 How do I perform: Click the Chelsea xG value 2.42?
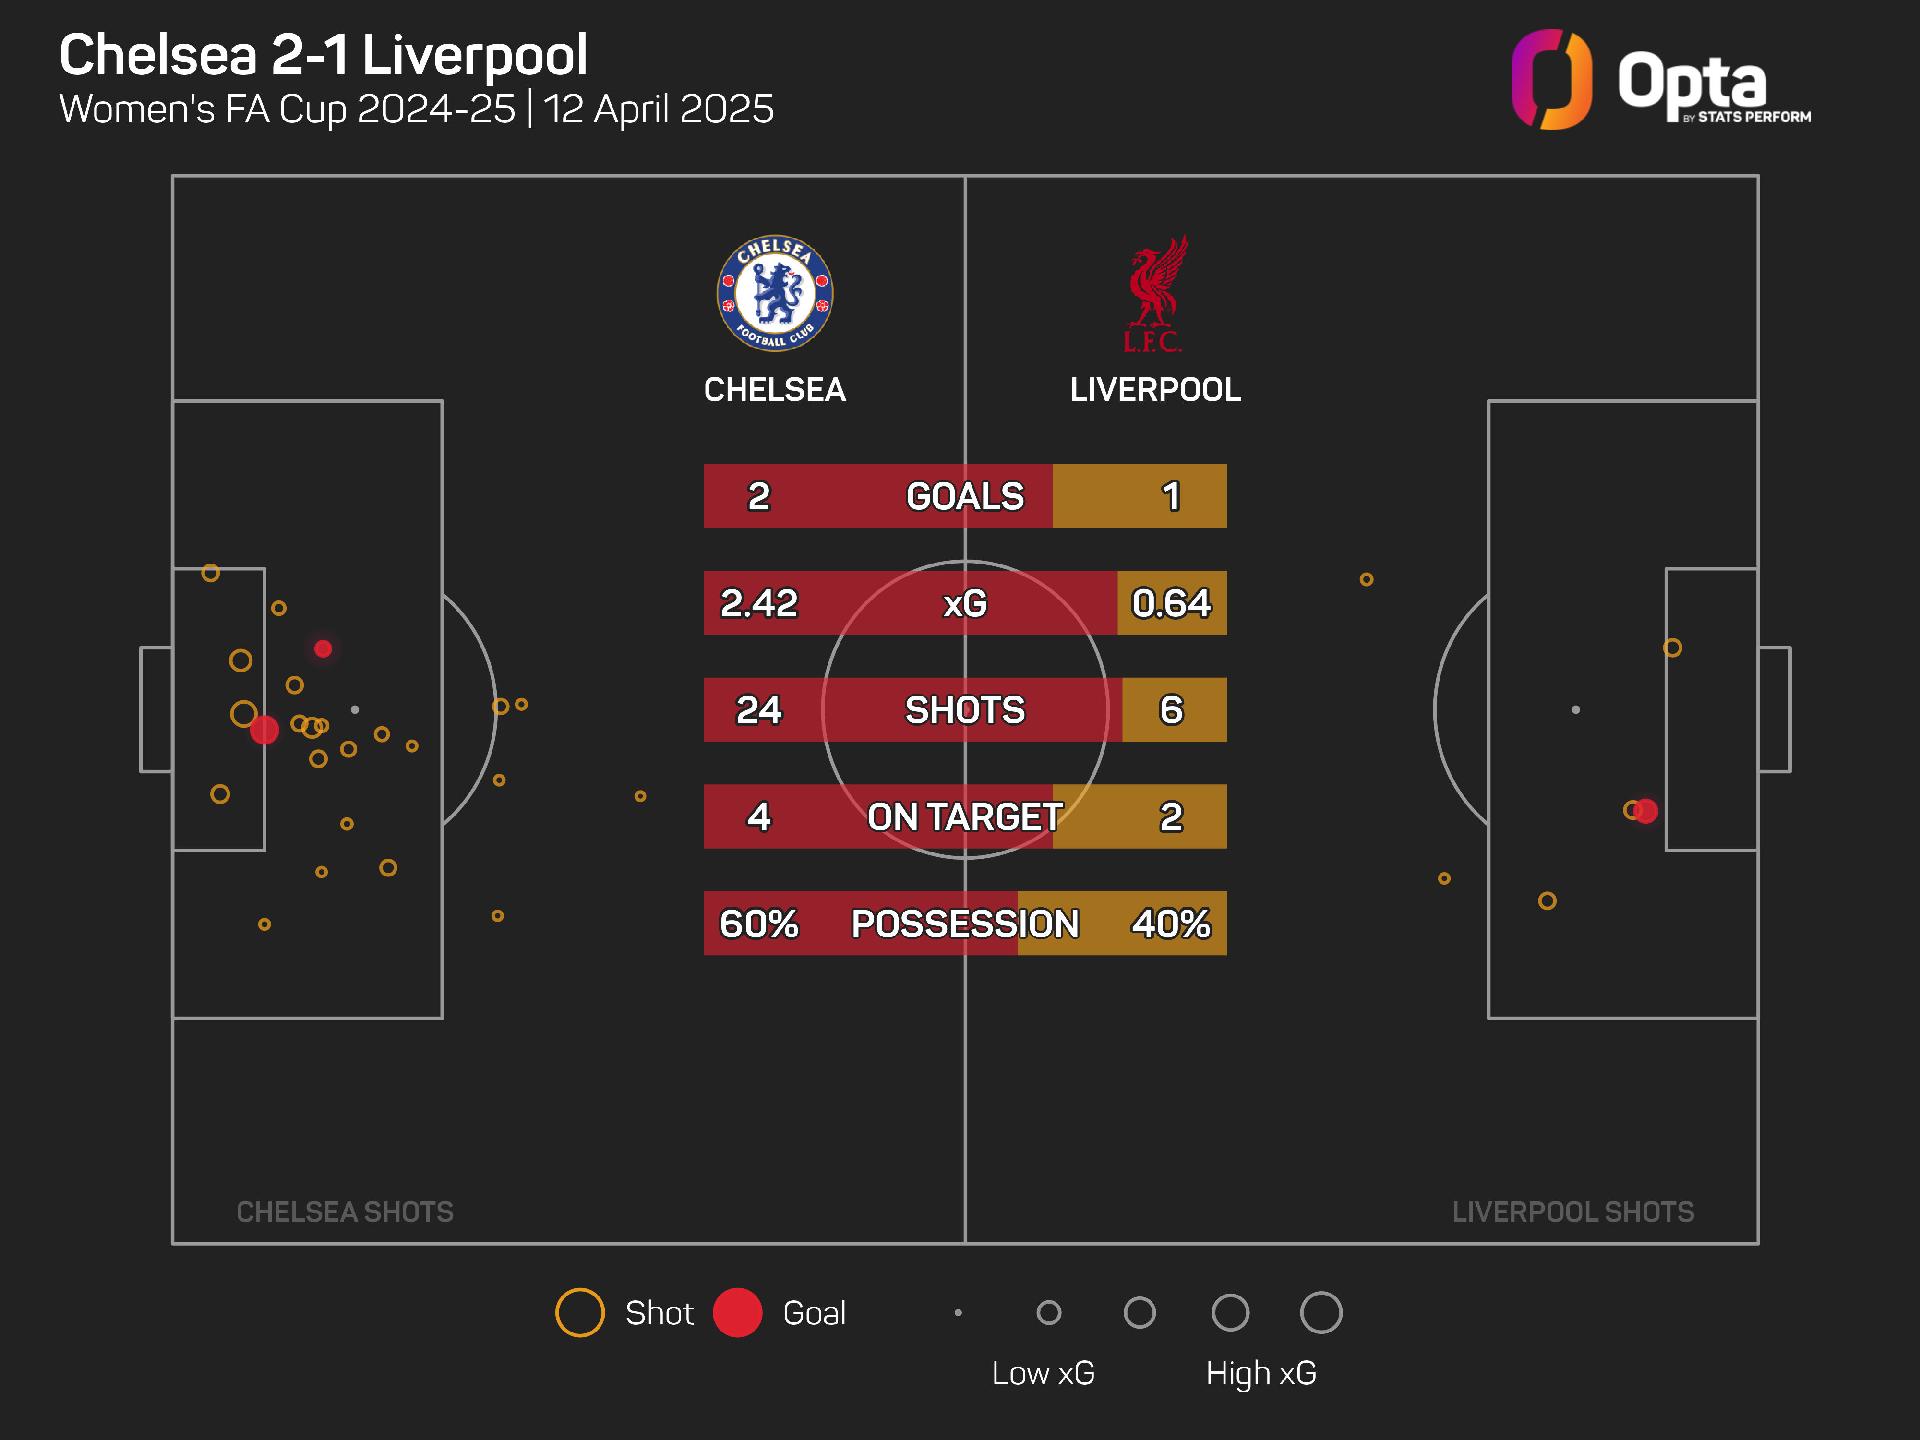coord(759,603)
